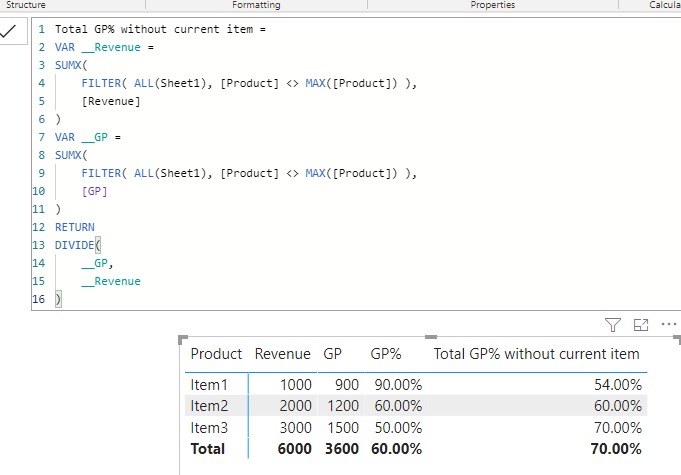Click the table visual's top-left corner handle
The width and height of the screenshot is (681, 475).
[x=183, y=340]
